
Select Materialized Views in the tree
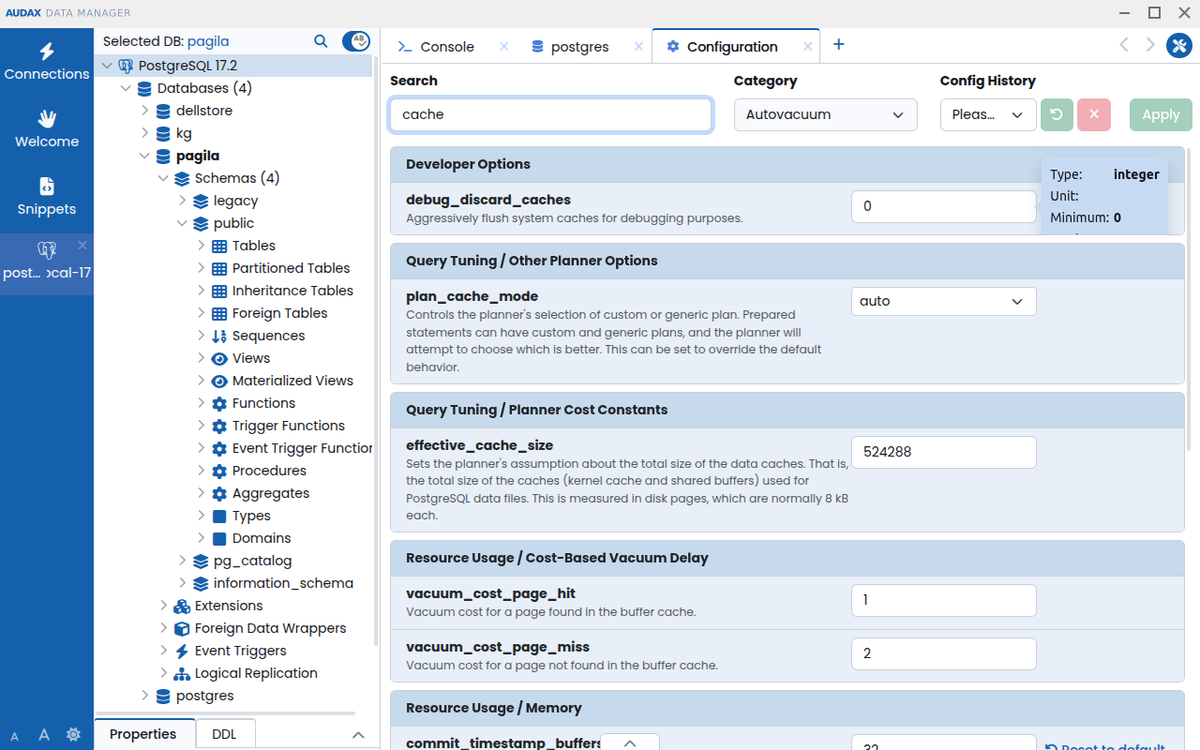293,381
